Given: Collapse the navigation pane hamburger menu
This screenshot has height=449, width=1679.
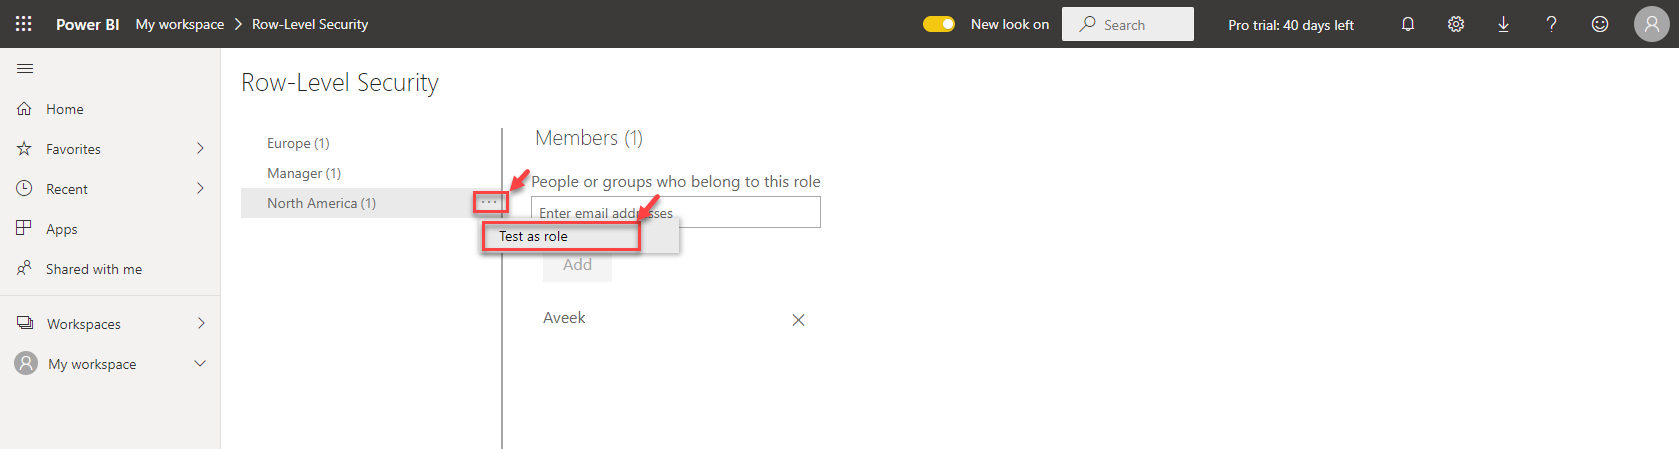Looking at the screenshot, I should click(25, 68).
